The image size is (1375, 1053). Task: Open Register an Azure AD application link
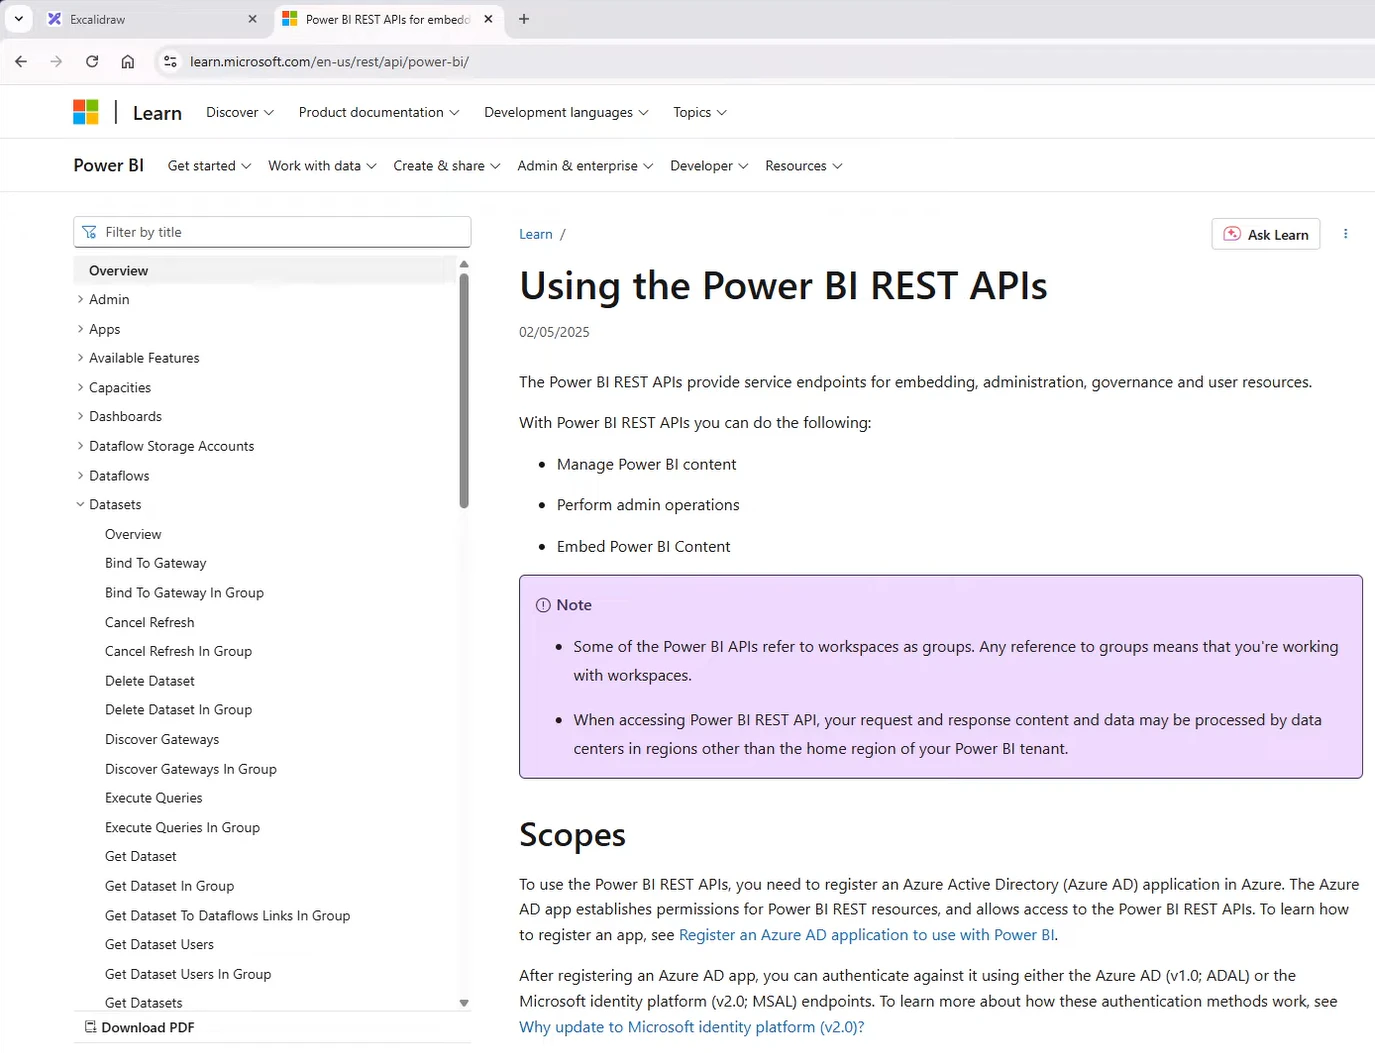point(867,935)
